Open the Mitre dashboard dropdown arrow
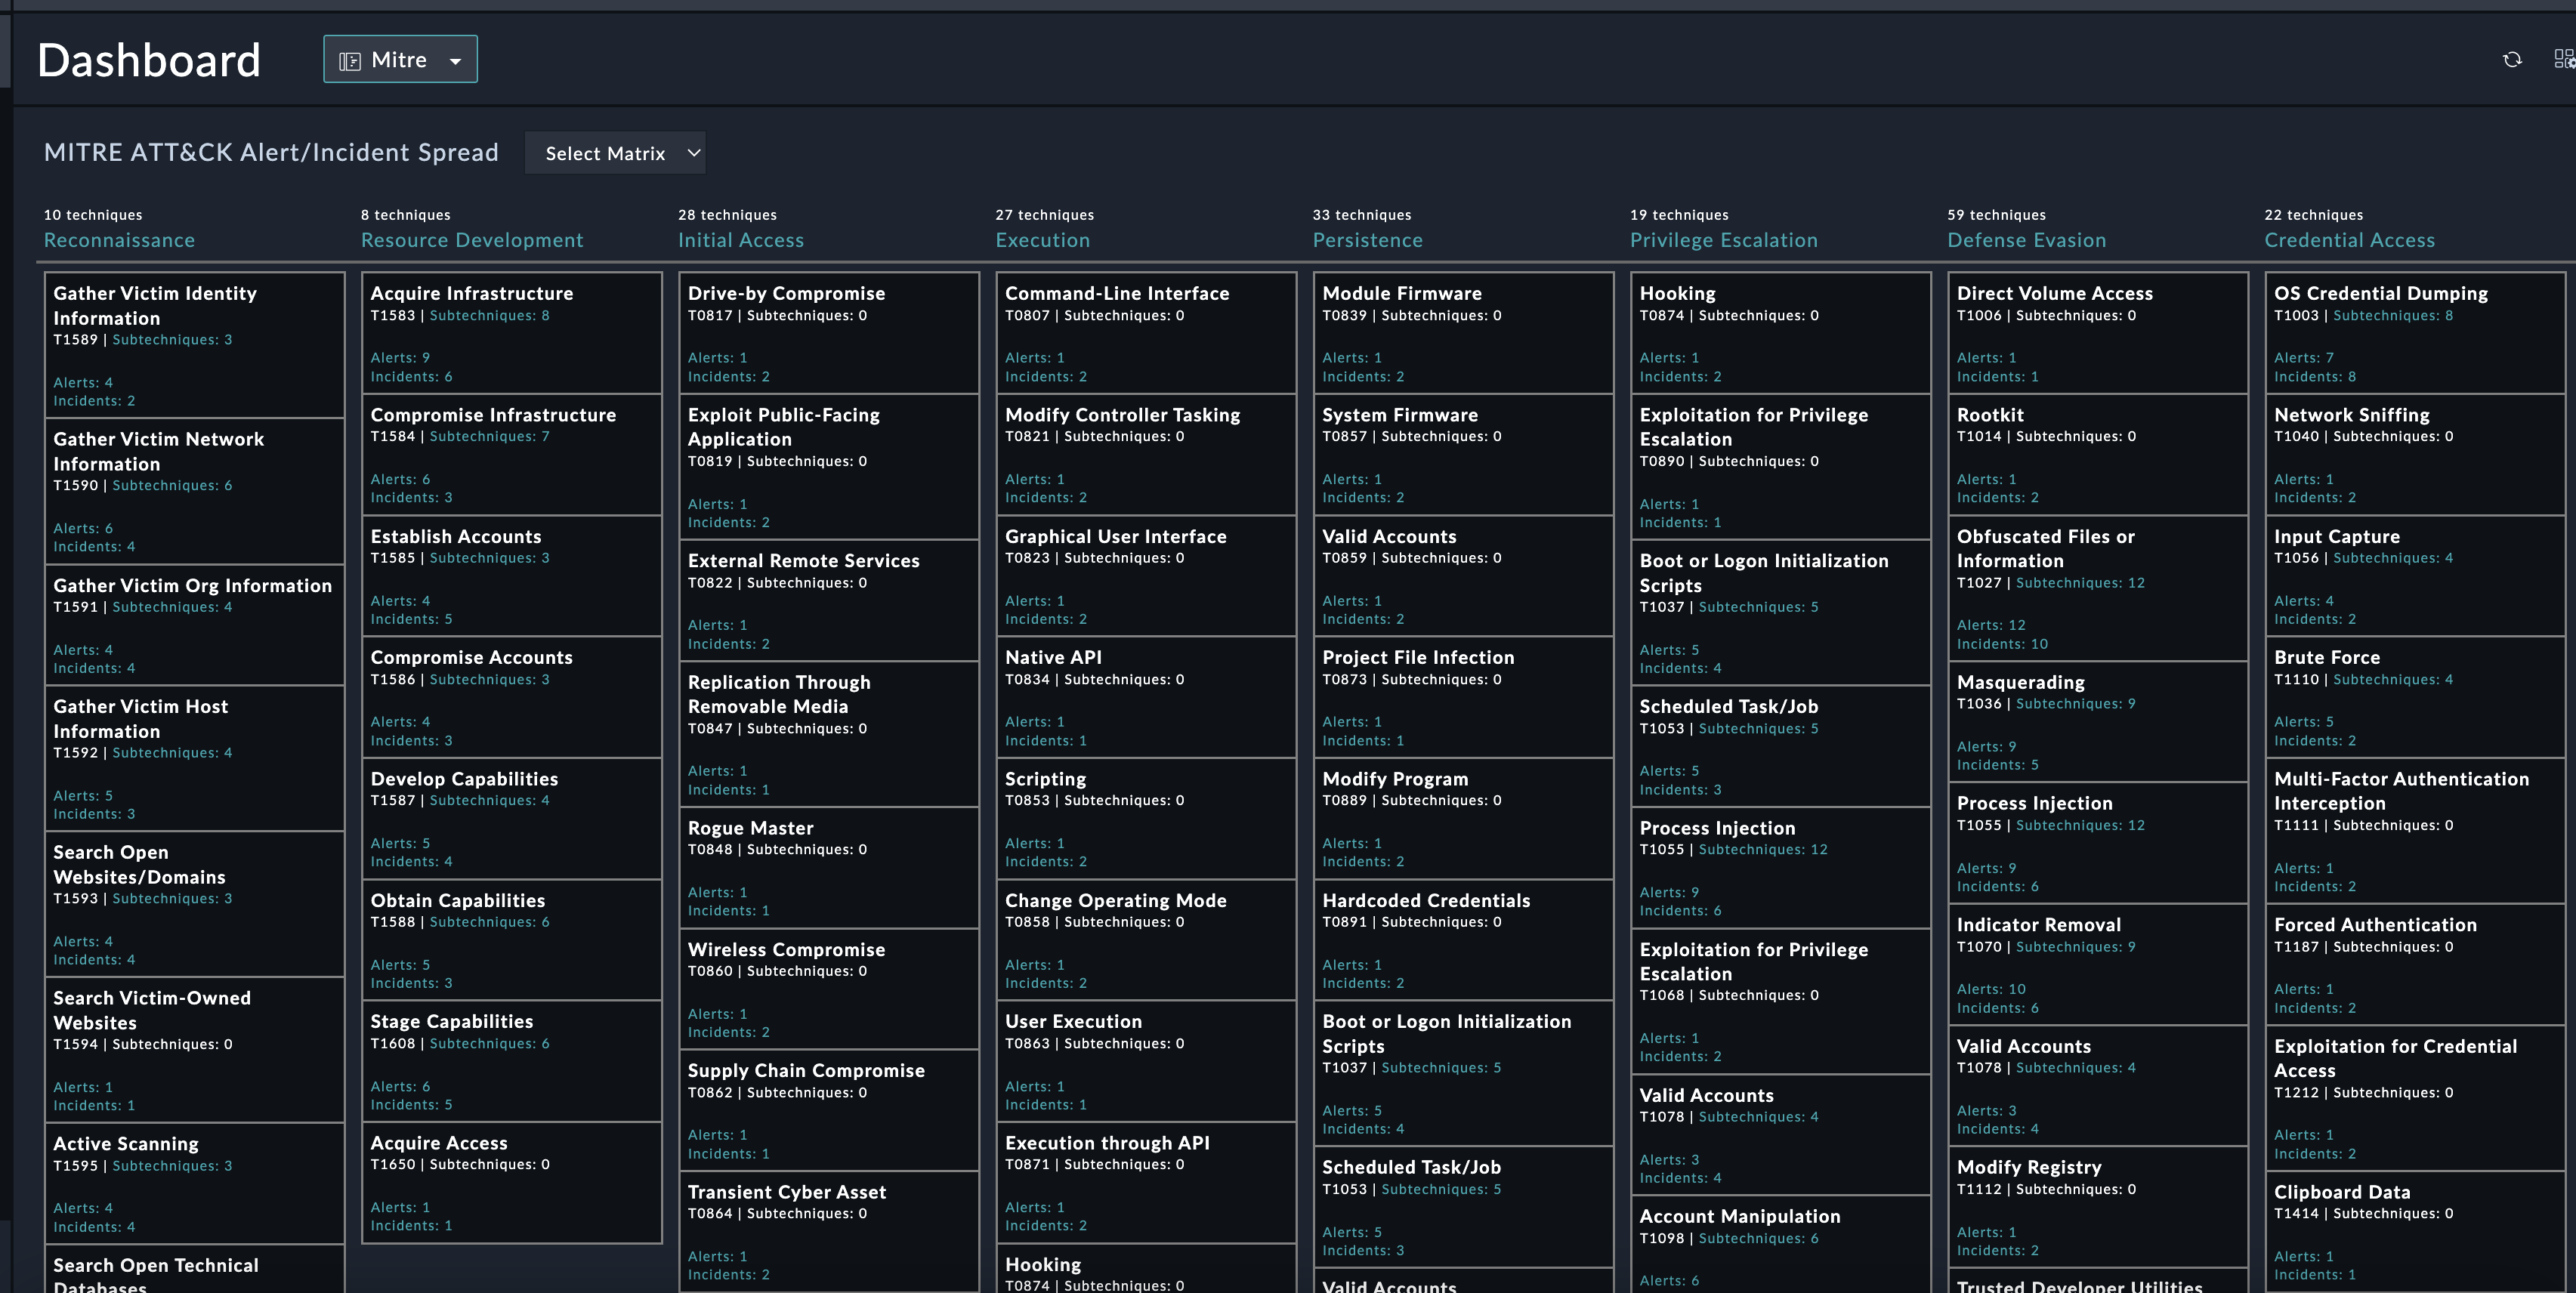 (455, 61)
